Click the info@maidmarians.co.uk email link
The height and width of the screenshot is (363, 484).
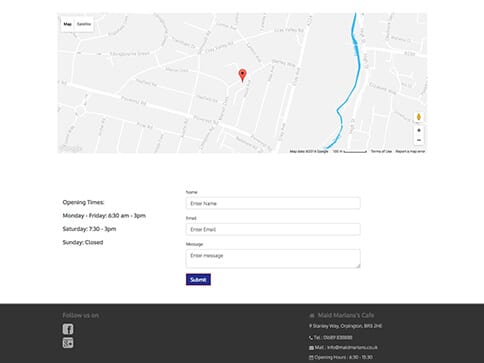[352, 347]
